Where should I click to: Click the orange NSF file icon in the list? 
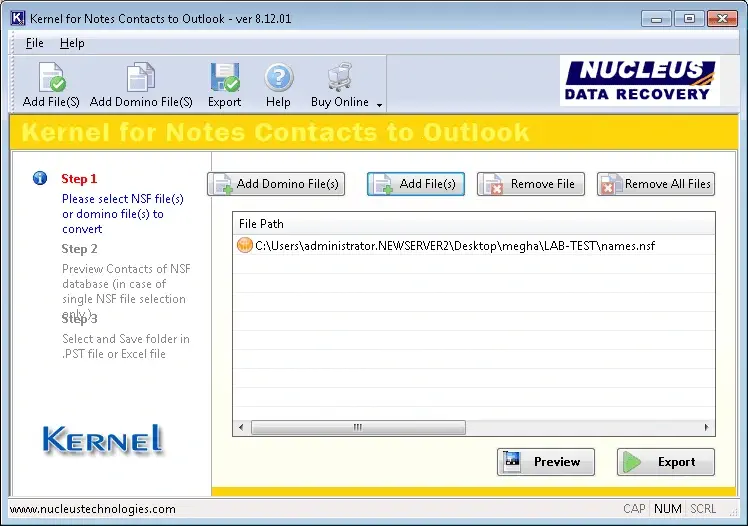[245, 246]
